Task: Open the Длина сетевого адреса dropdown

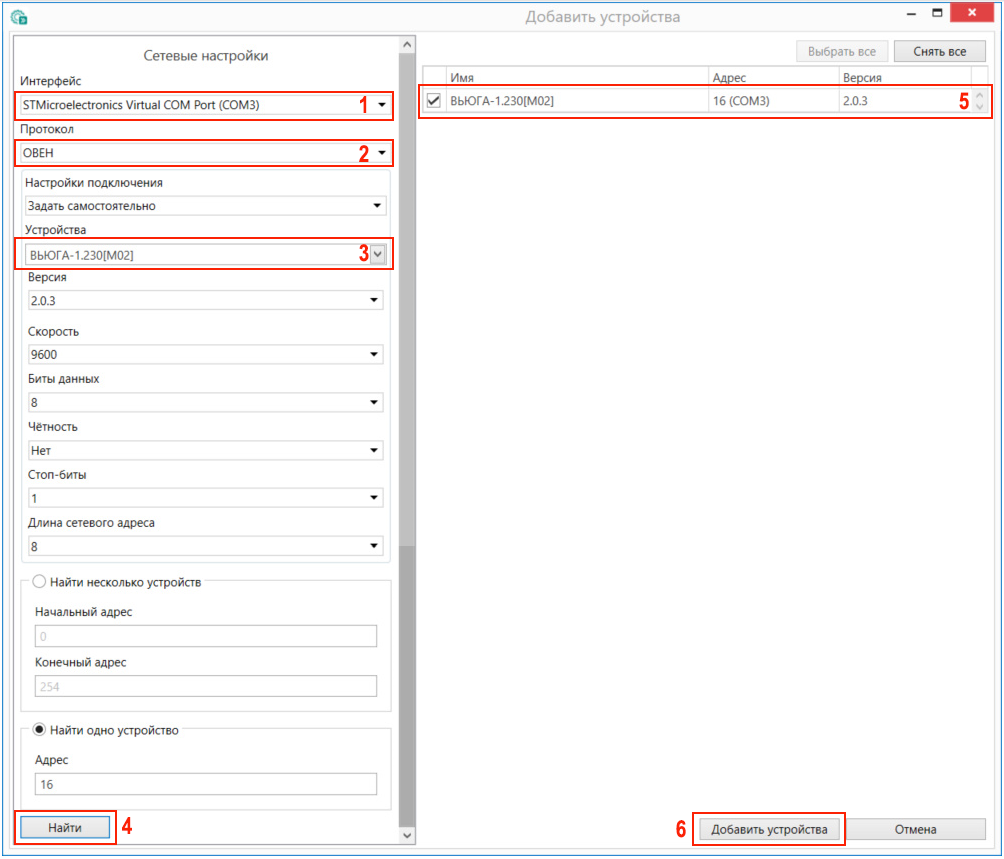Action: click(x=205, y=546)
